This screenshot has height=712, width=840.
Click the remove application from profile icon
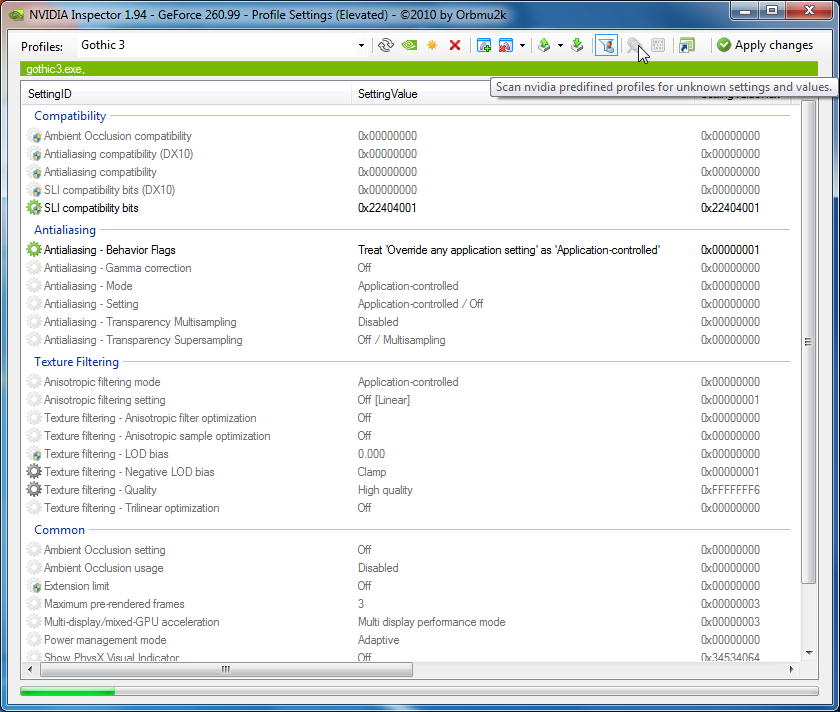click(x=506, y=45)
